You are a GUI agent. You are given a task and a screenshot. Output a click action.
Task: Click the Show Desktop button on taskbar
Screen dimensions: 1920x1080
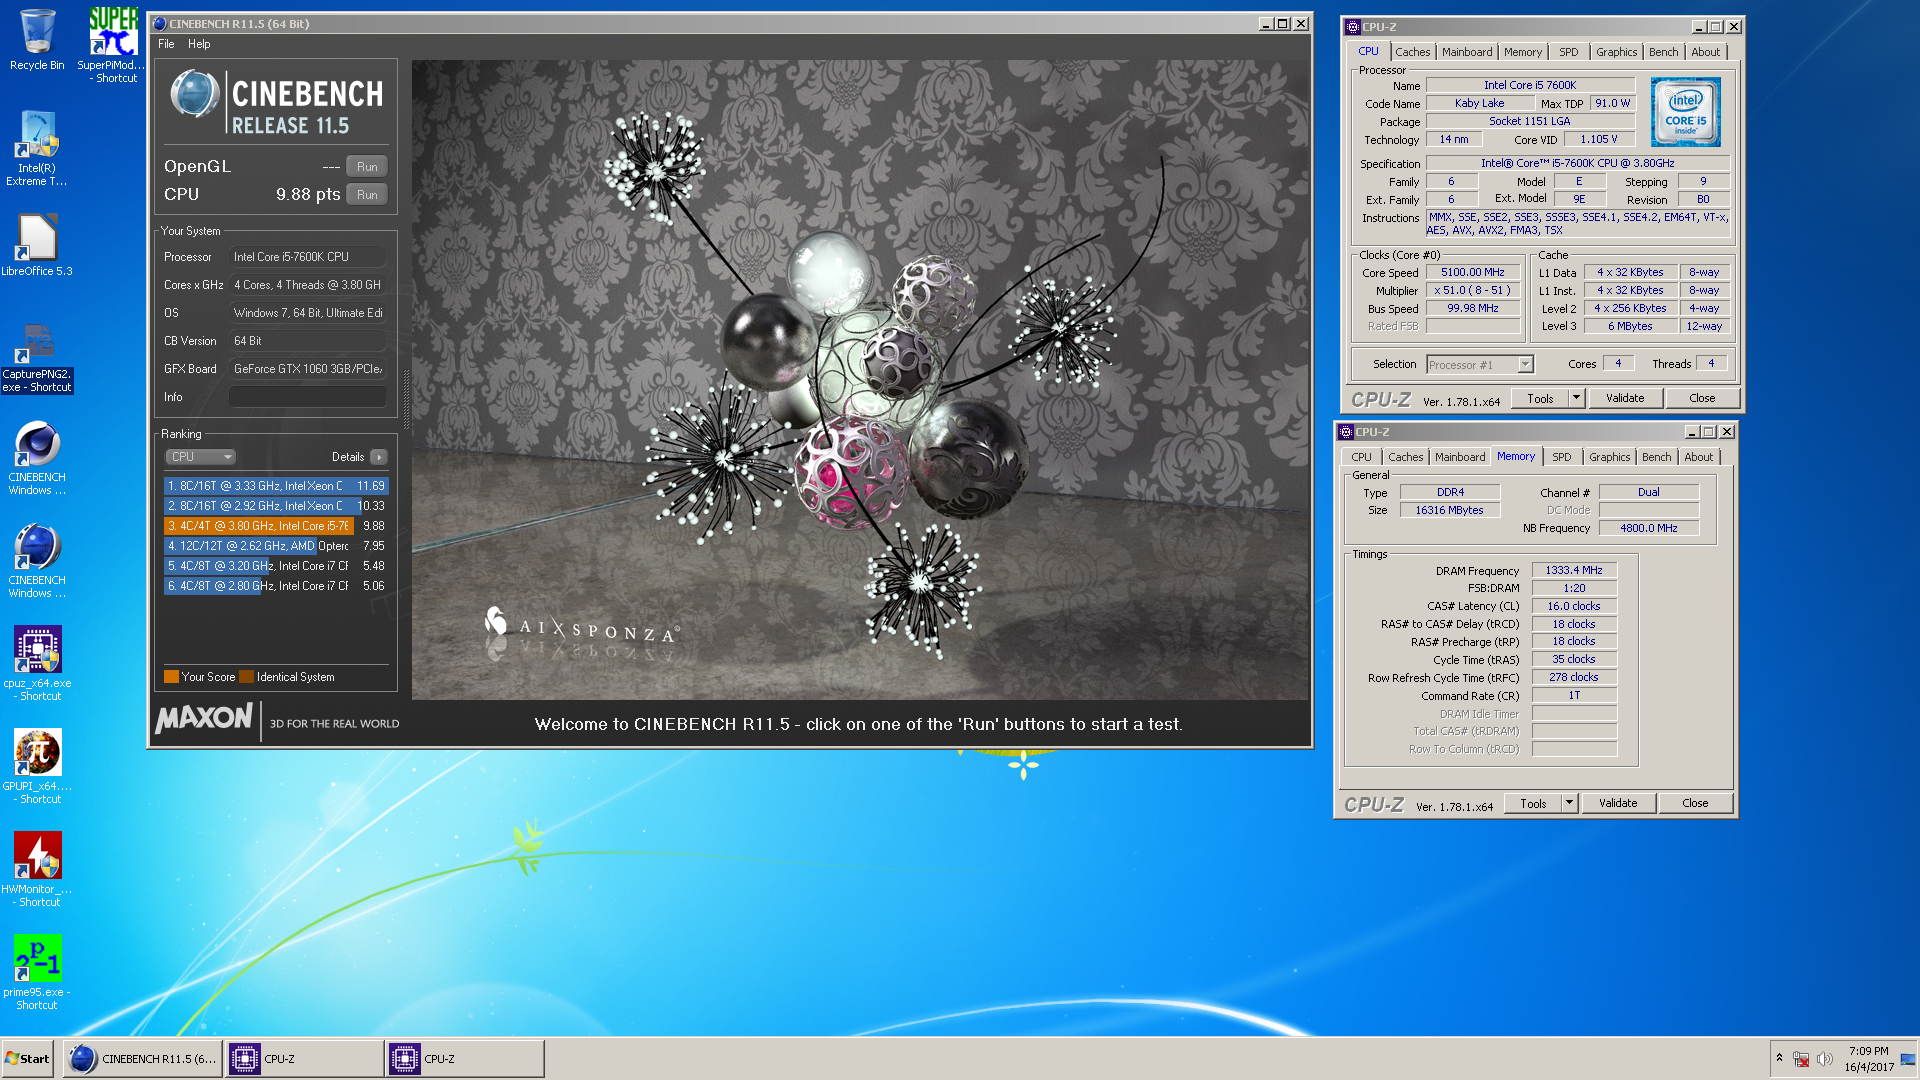(1909, 1059)
